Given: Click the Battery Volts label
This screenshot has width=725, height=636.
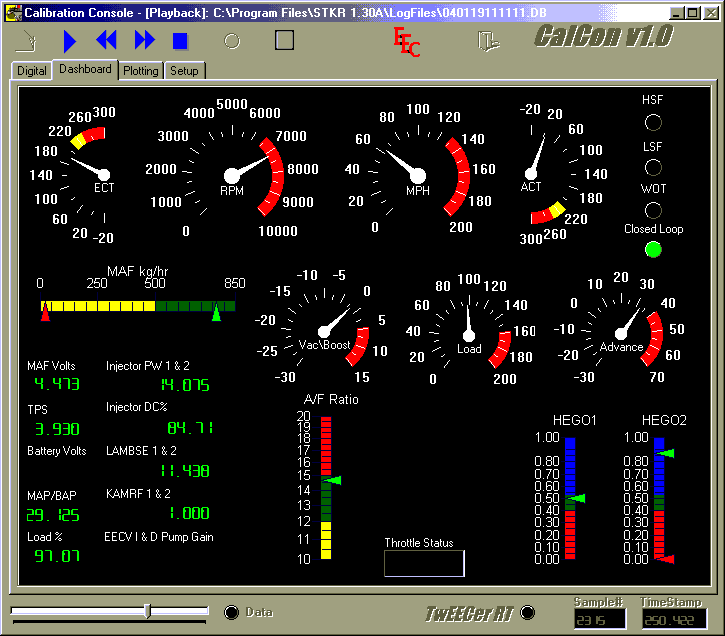Looking at the screenshot, I should (x=57, y=451).
